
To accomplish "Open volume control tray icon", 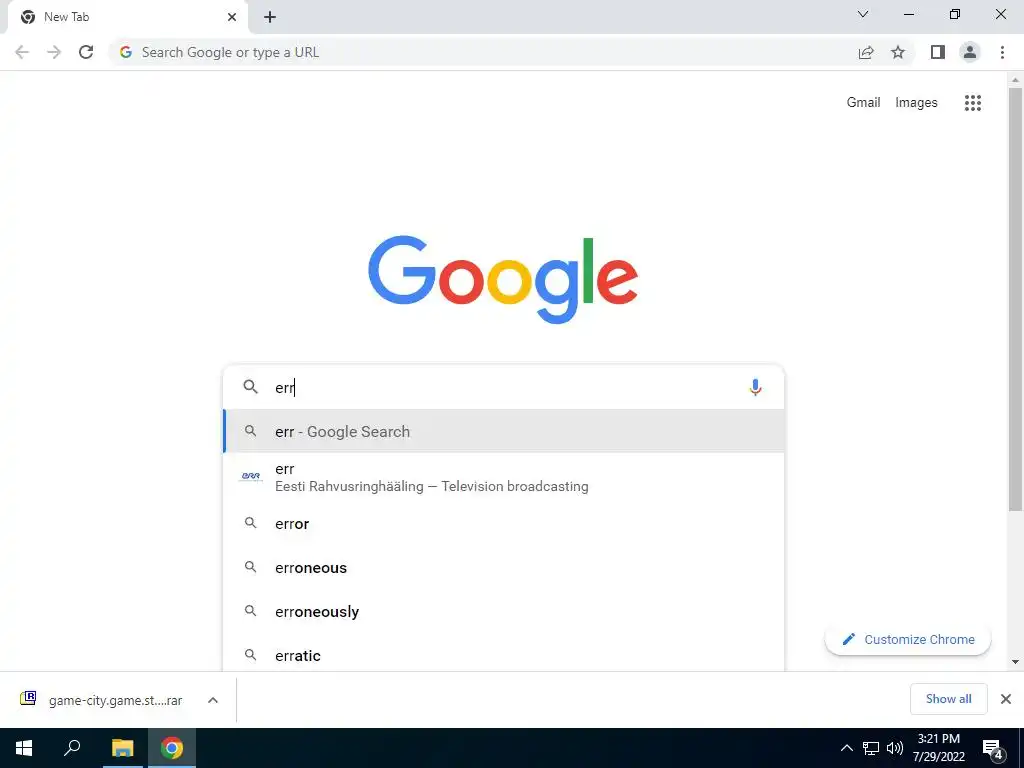I will (895, 748).
